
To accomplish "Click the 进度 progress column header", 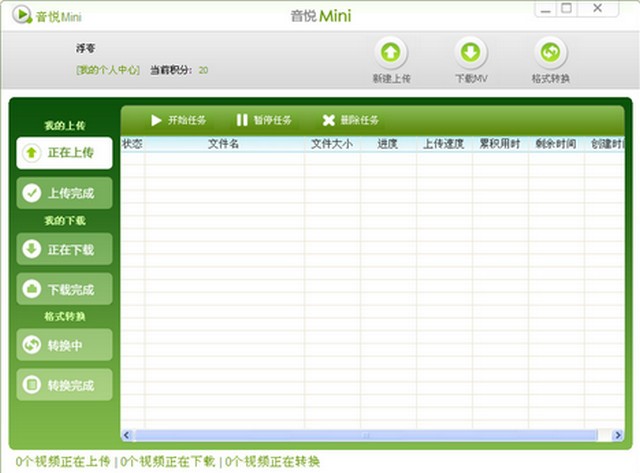I will click(387, 144).
